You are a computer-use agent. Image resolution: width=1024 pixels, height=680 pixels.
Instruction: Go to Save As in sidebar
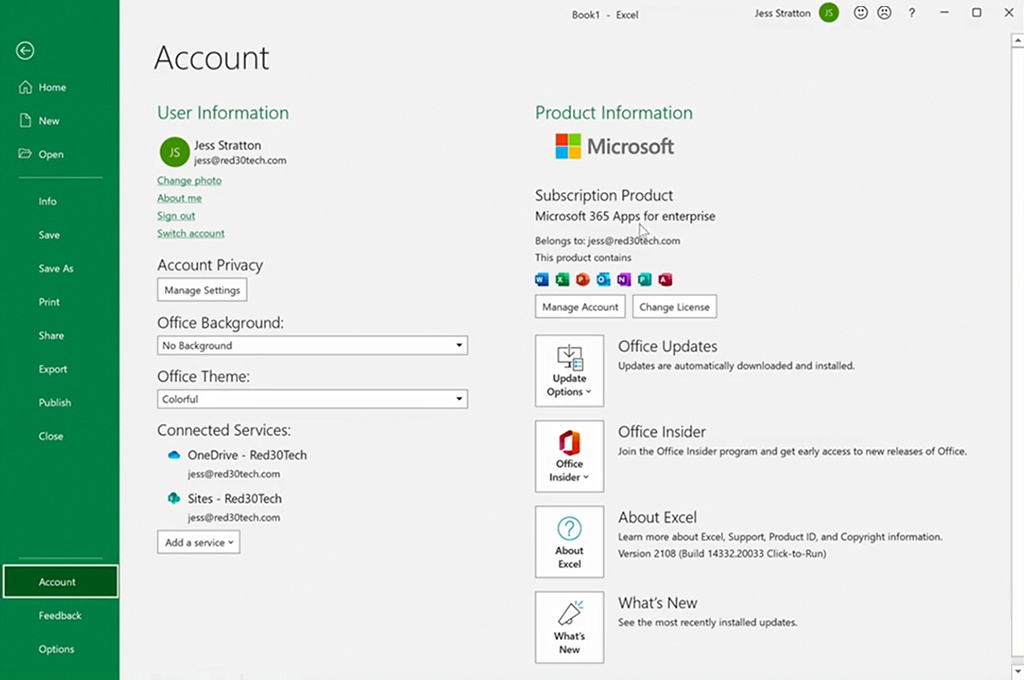[x=56, y=269]
